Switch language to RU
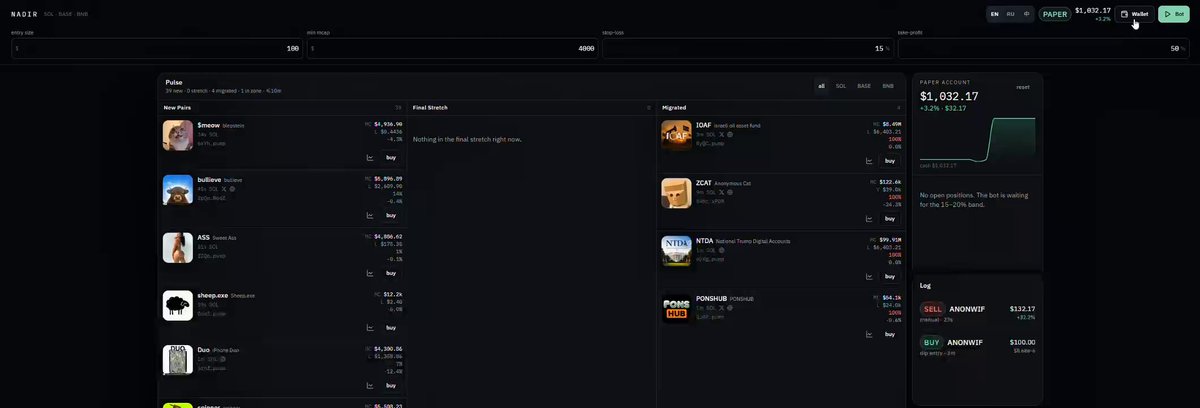Screen dimensions: 1200x408 [x=1011, y=14]
